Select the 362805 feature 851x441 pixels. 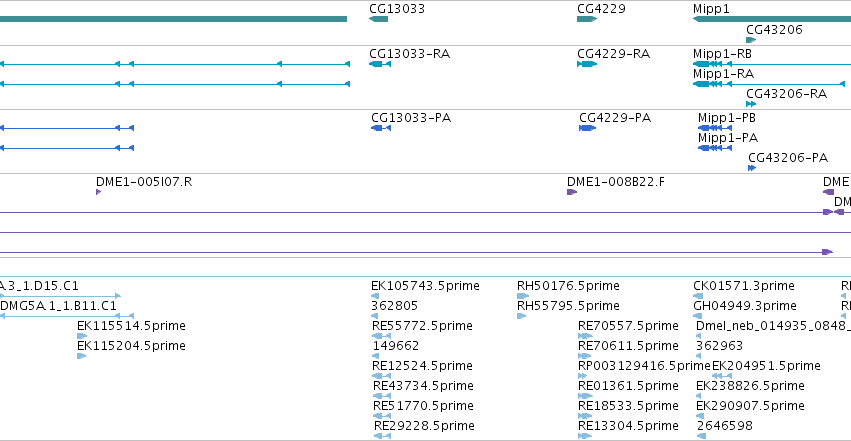395,306
